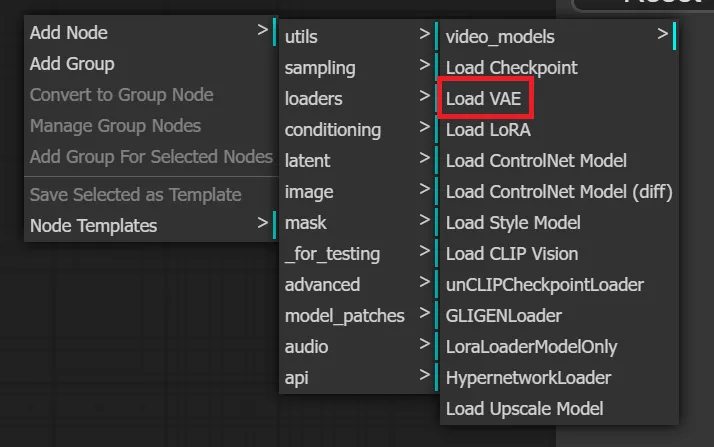The width and height of the screenshot is (714, 447).
Task: Open the _for_testing category
Action: tap(356, 254)
